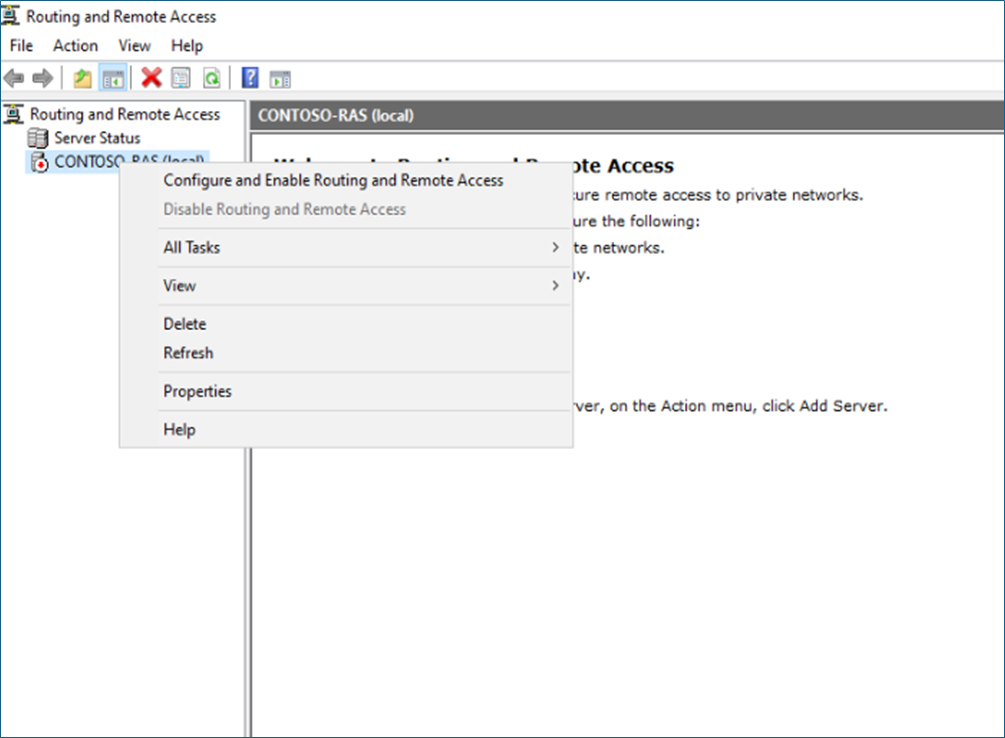The width and height of the screenshot is (1005, 738).
Task: Open the Action menu in menu bar
Action: (x=75, y=46)
